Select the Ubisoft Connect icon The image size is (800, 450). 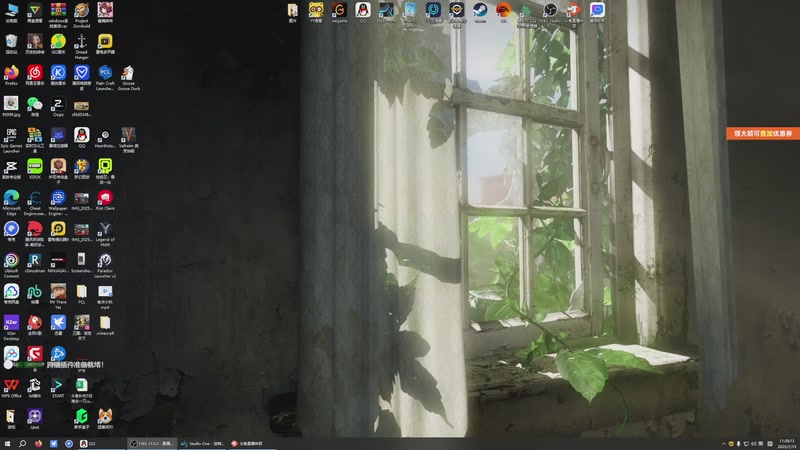[11, 264]
